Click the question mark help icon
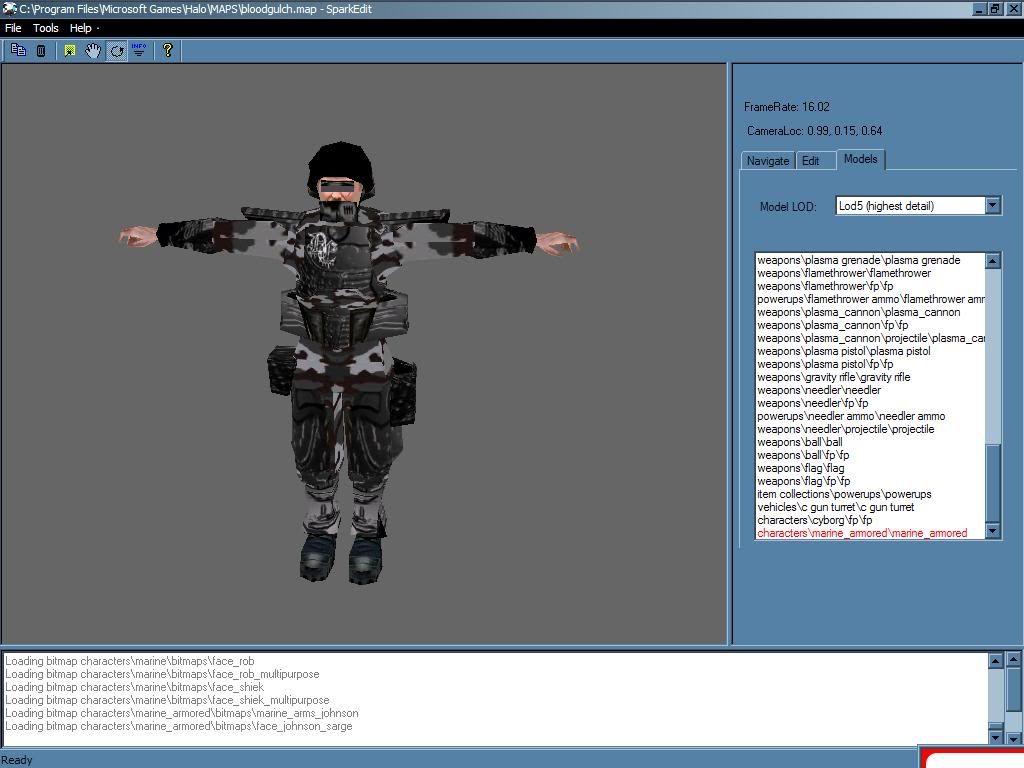The height and width of the screenshot is (768, 1024). (168, 50)
